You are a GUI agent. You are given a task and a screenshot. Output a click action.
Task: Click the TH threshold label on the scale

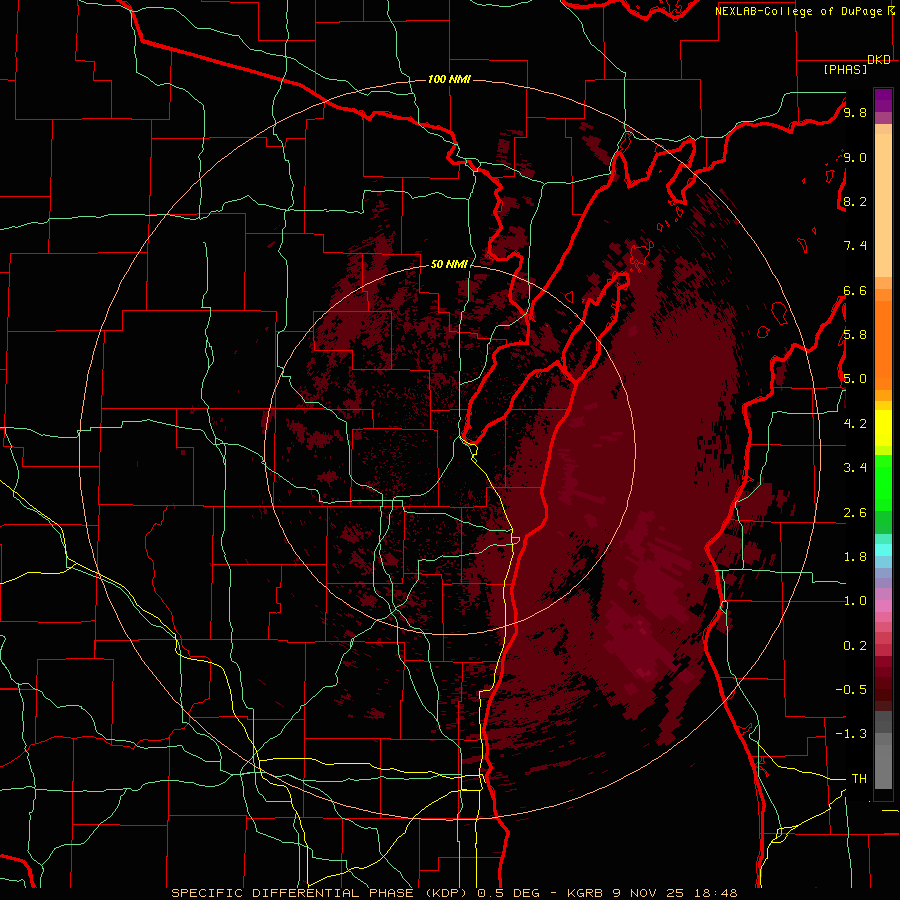859,779
